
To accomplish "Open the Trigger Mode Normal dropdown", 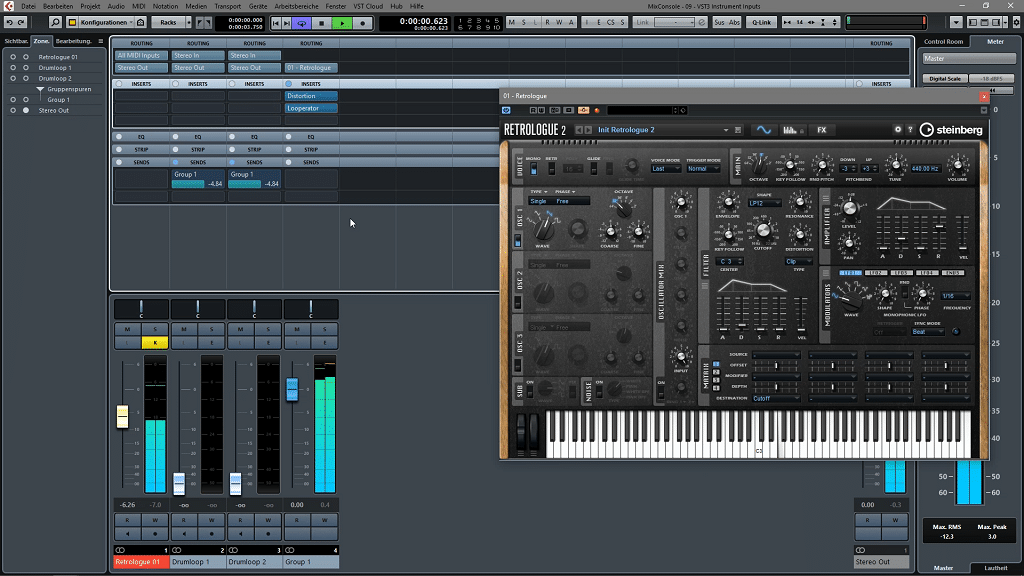I will [703, 168].
